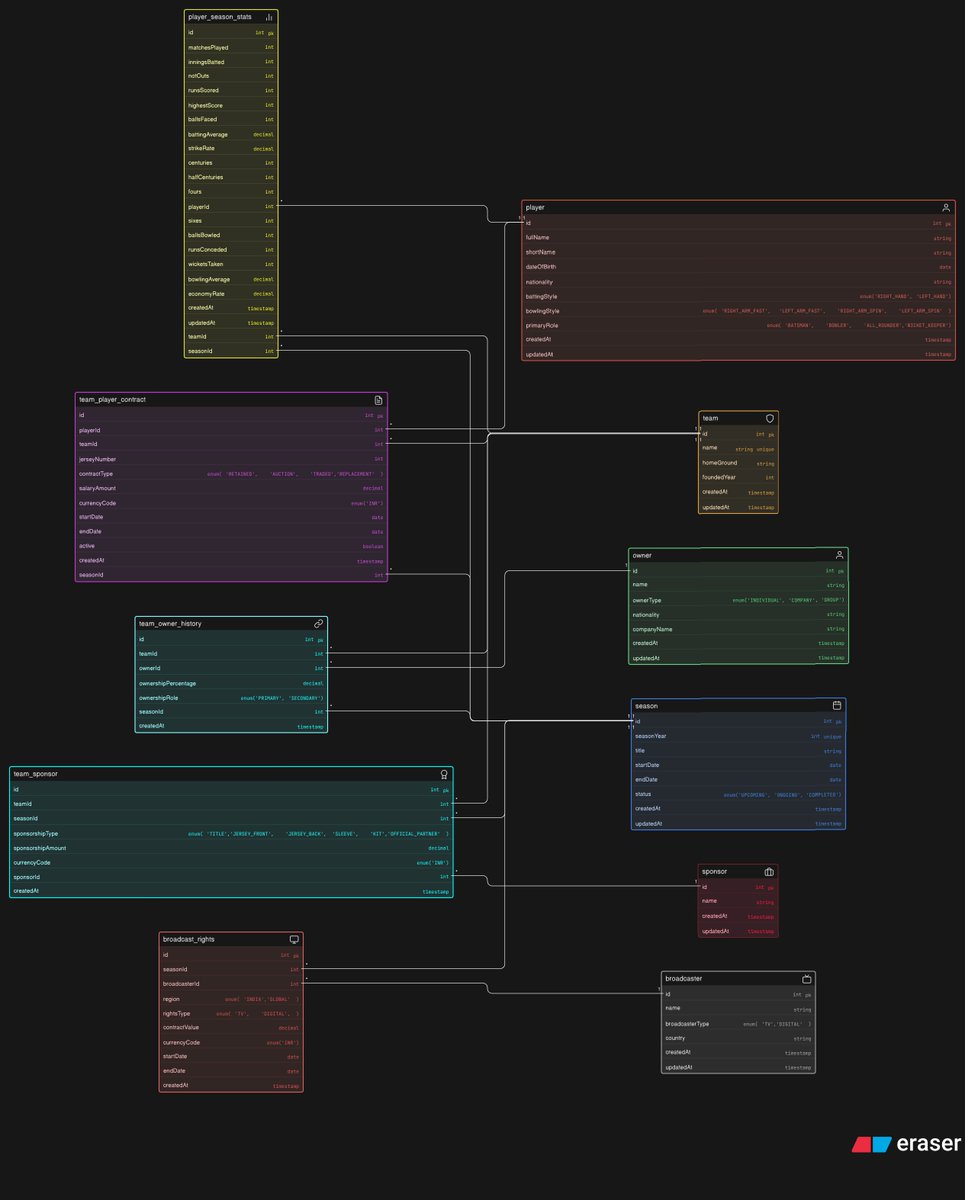This screenshot has width=965, height=1200.
Task: Click the briefcase icon on sponsor table
Action: 769,871
